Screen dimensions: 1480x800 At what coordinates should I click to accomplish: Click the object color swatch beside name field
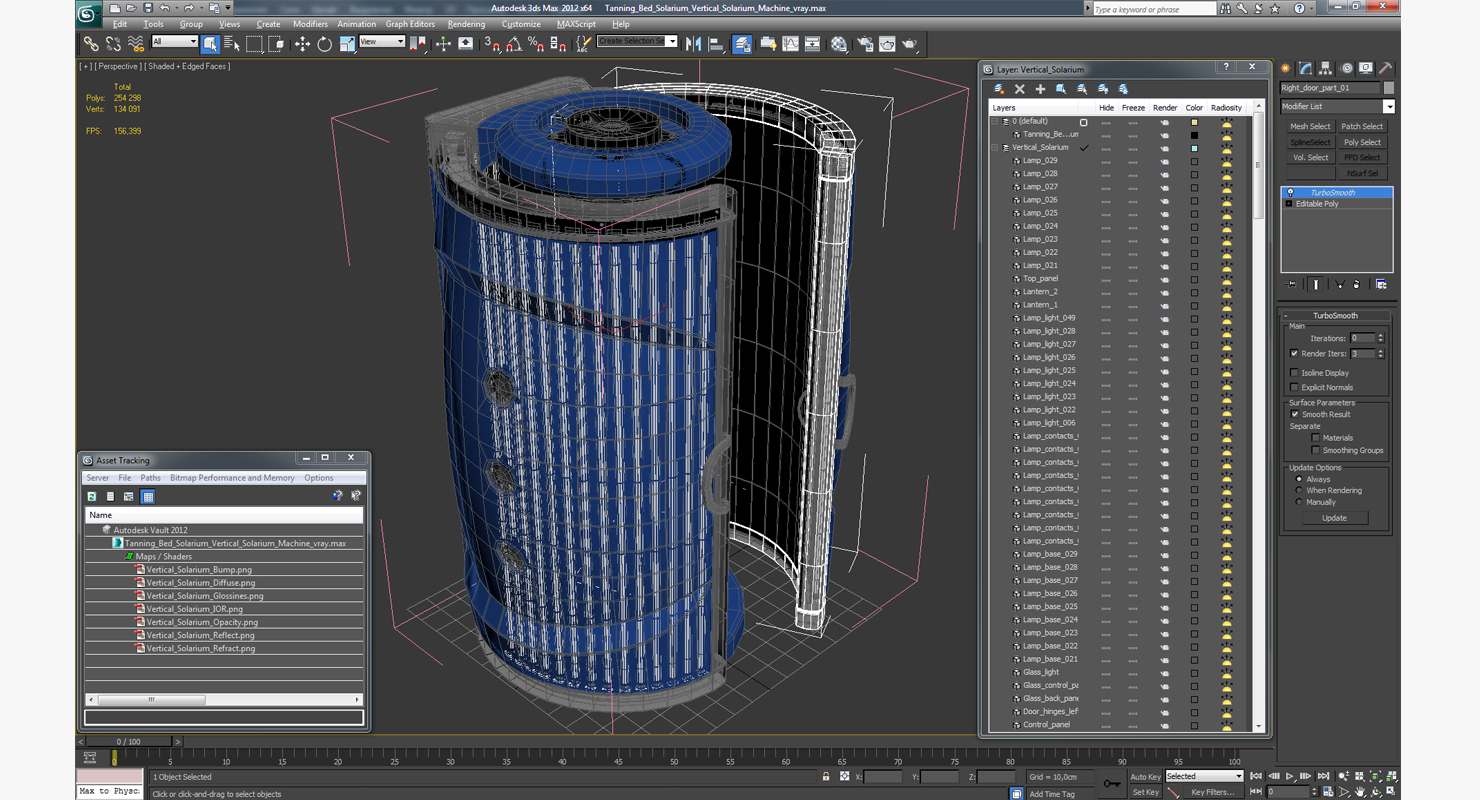(1388, 88)
